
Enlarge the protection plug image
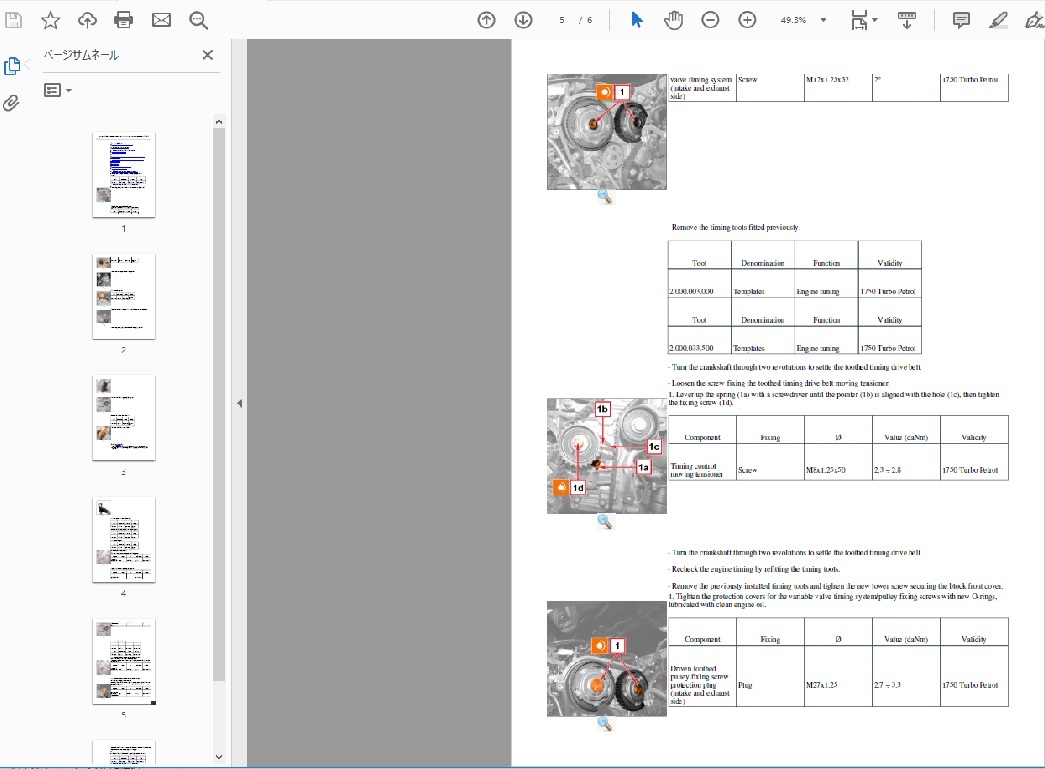(x=605, y=724)
